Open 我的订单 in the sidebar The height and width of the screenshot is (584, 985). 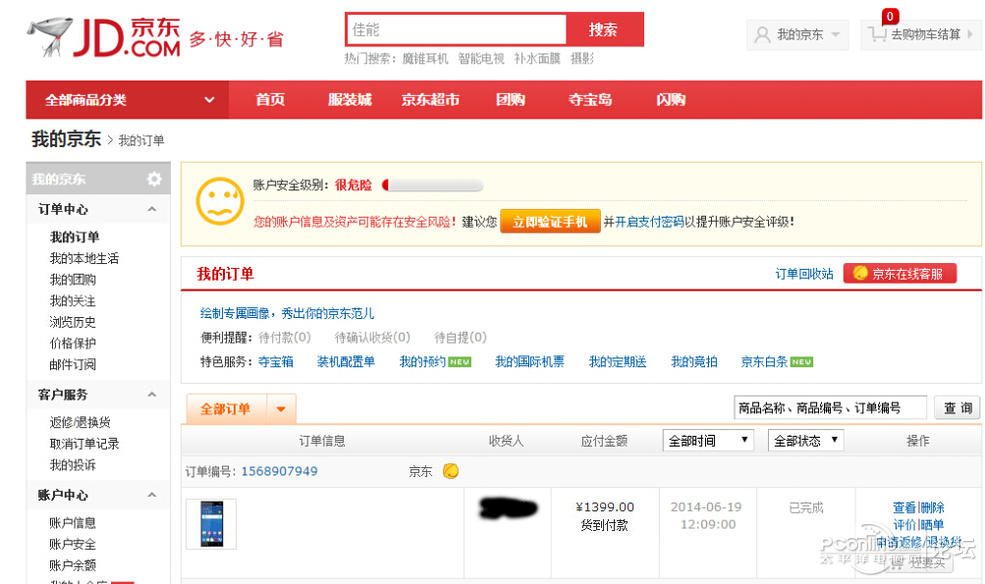coord(75,237)
